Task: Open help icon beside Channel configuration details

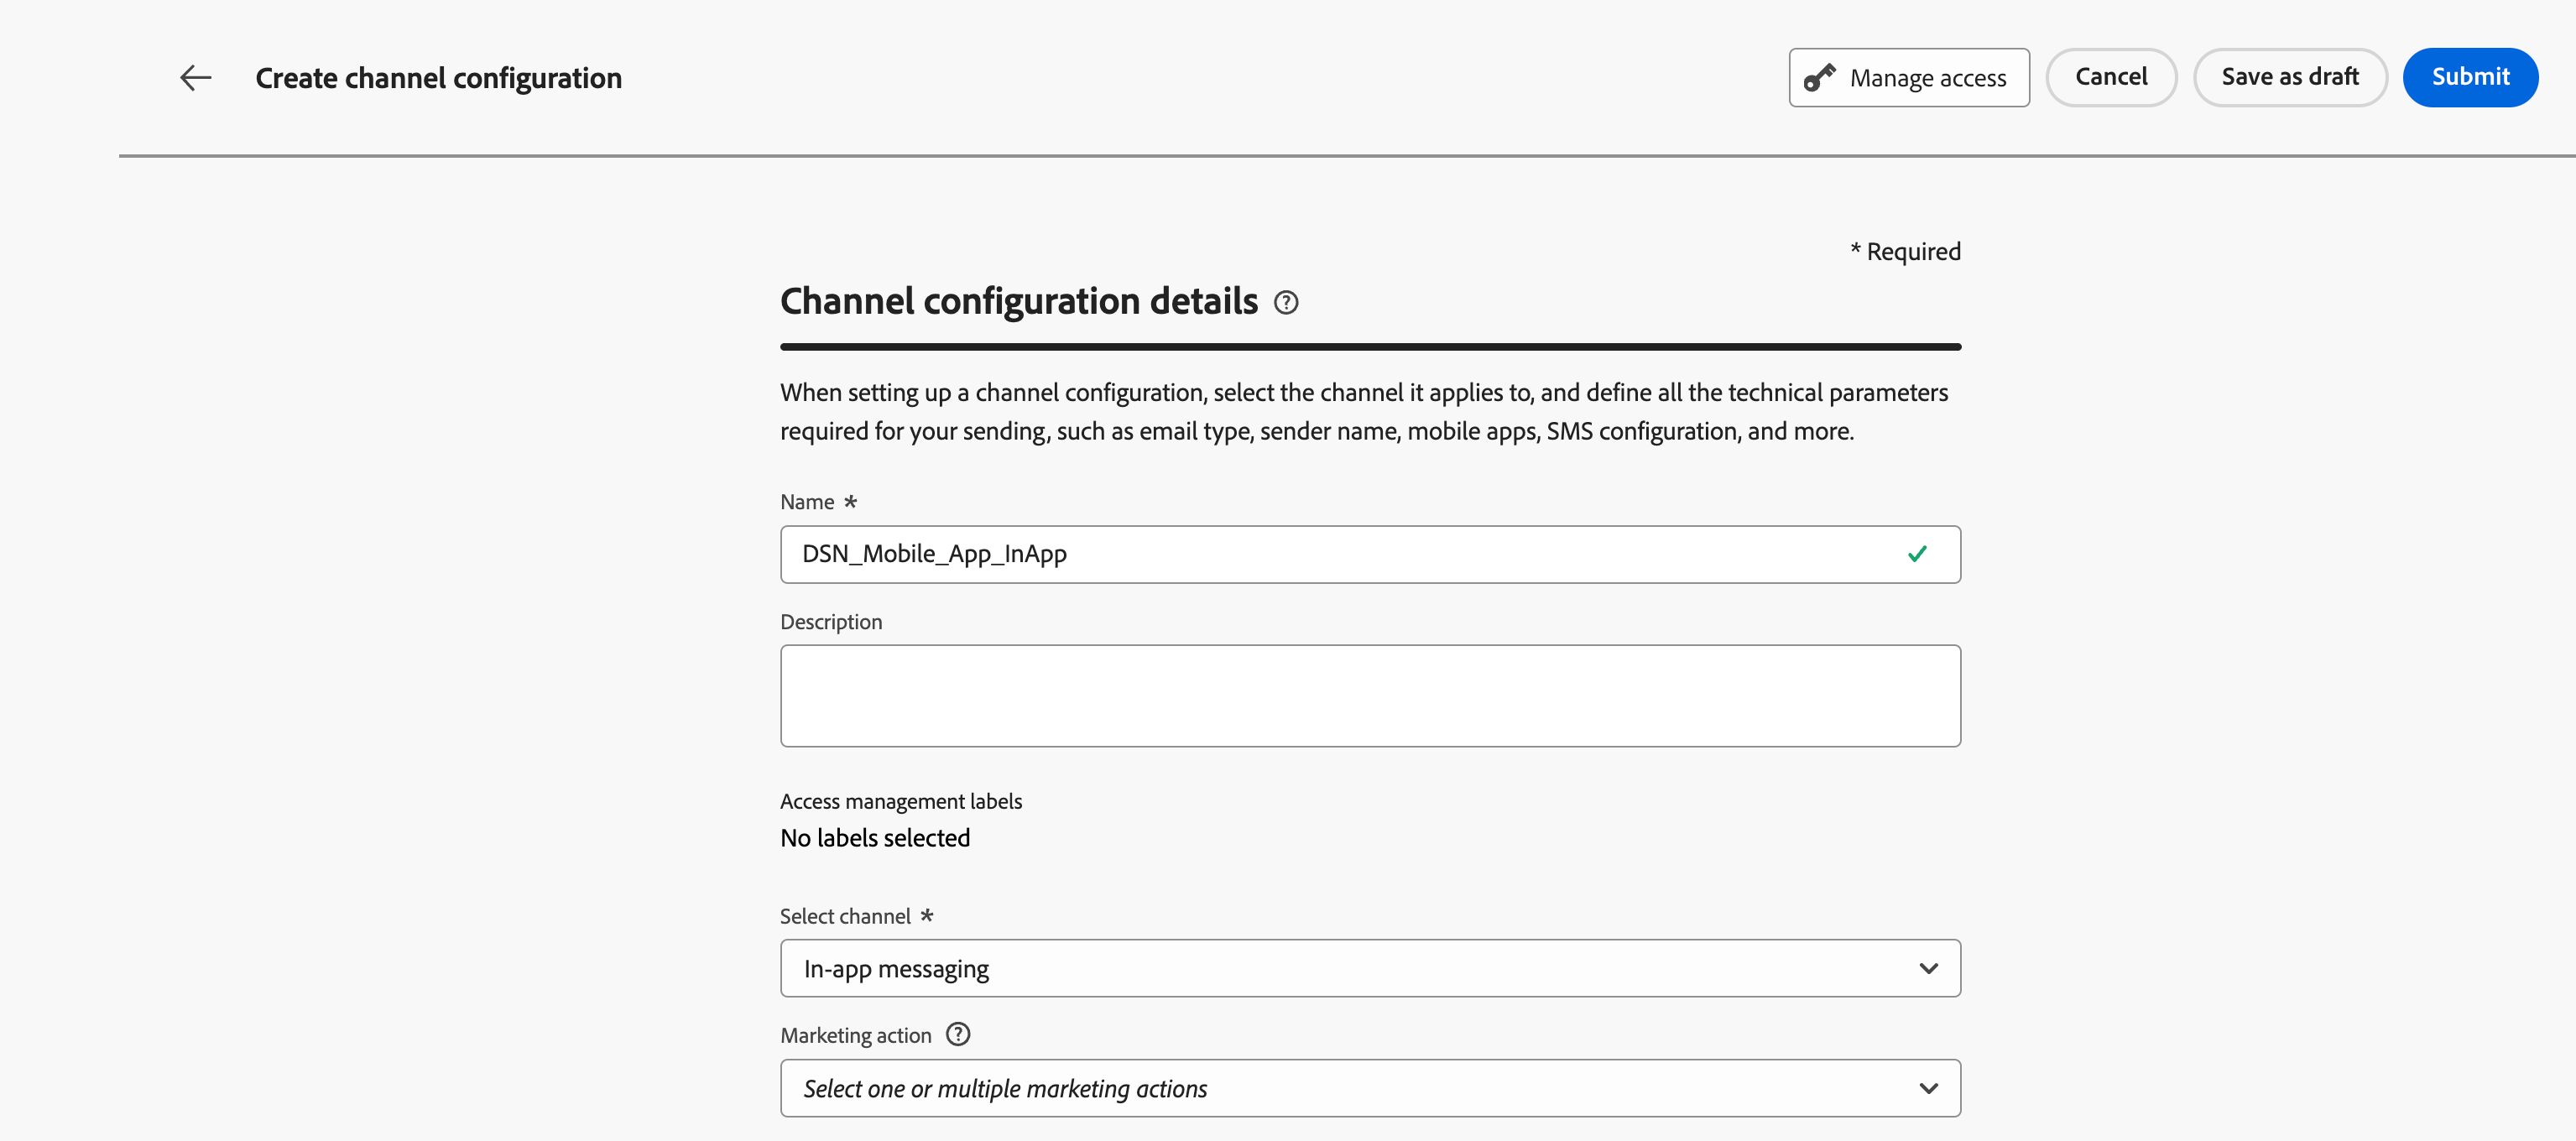Action: click(1286, 302)
